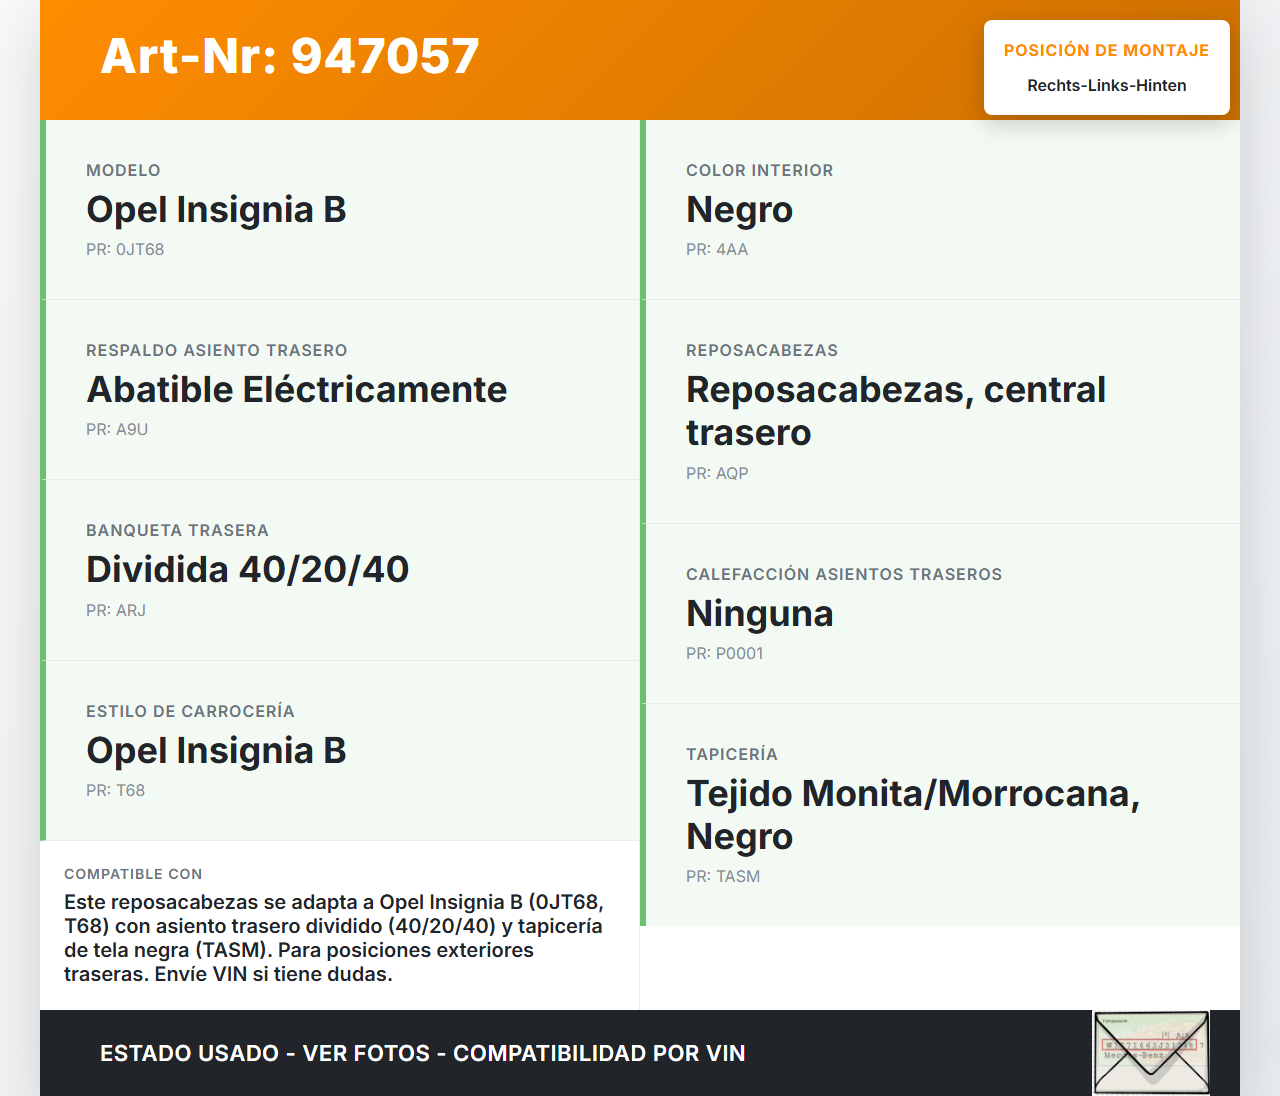Select the PR: 0JT68 code
The width and height of the screenshot is (1280, 1096).
pyautogui.click(x=125, y=250)
